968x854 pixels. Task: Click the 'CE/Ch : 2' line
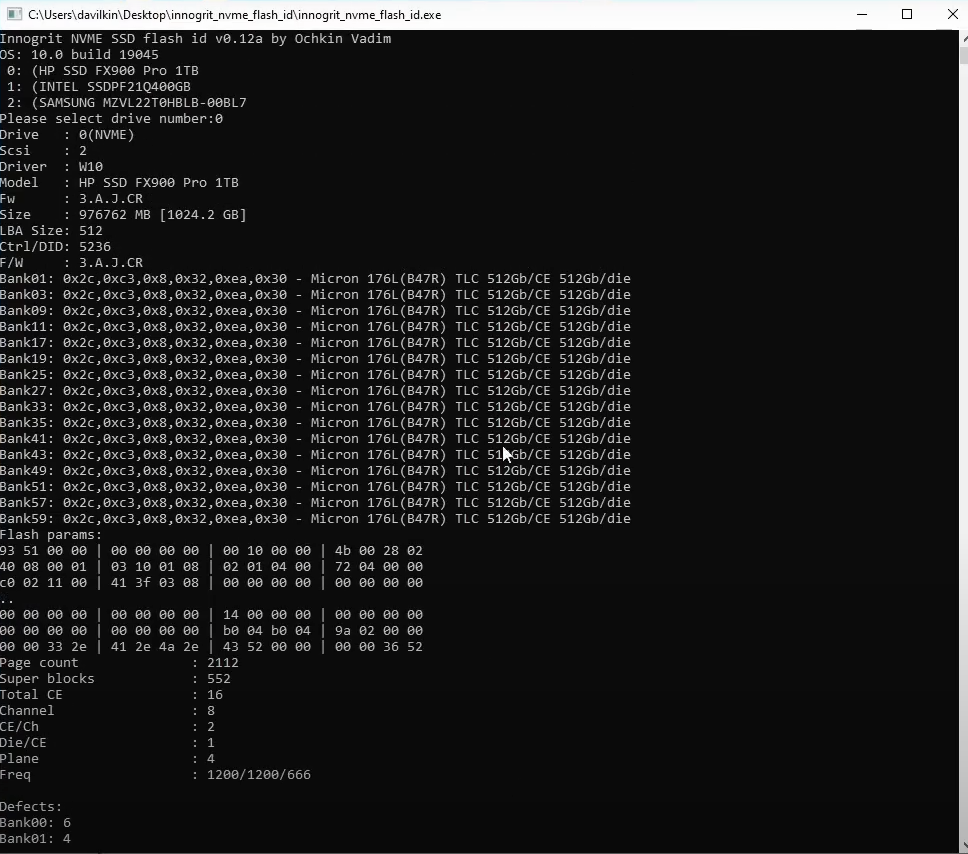[107, 727]
